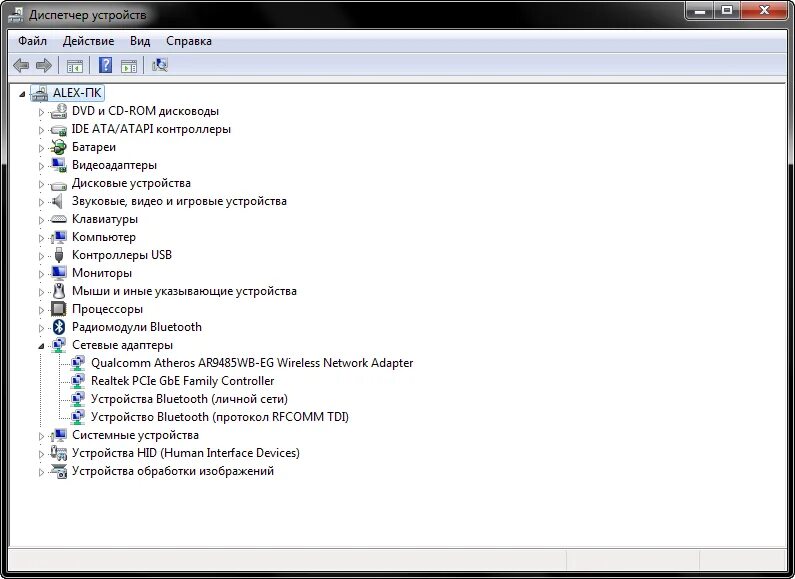Click the Батареи category icon
Image resolution: width=795 pixels, height=579 pixels.
coord(58,148)
